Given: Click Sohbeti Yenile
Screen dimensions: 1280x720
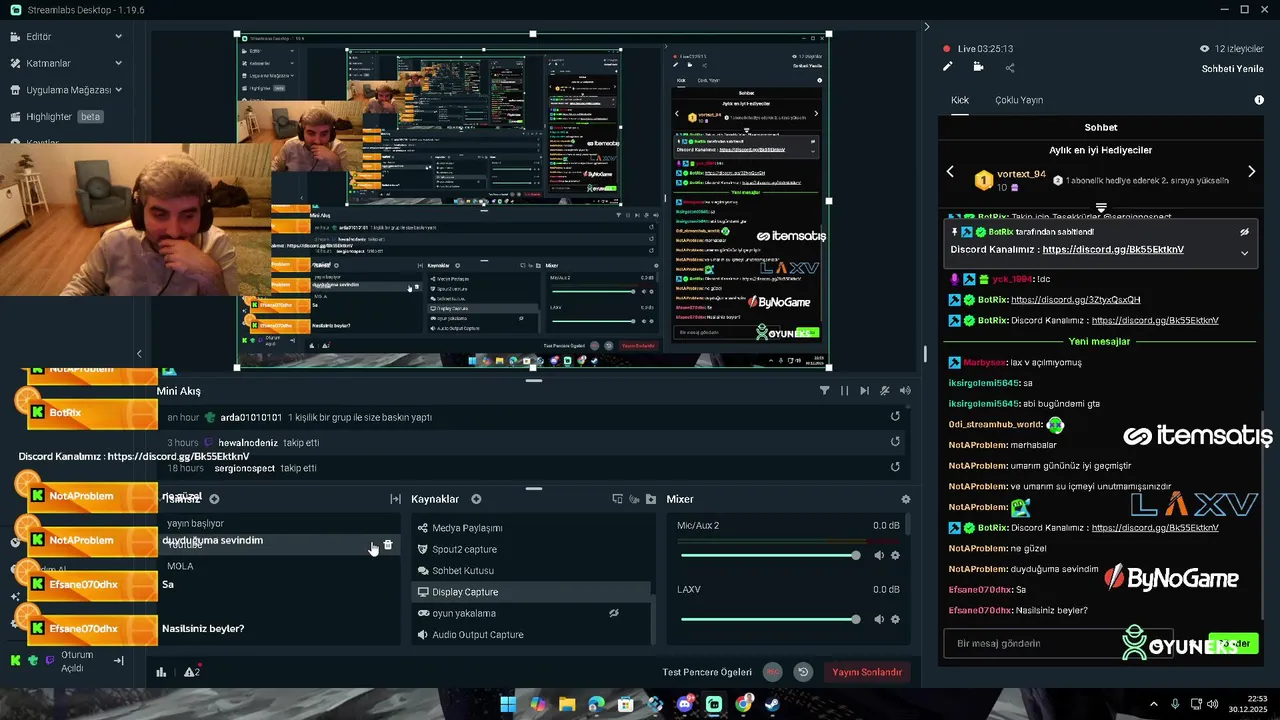Looking at the screenshot, I should [1232, 69].
